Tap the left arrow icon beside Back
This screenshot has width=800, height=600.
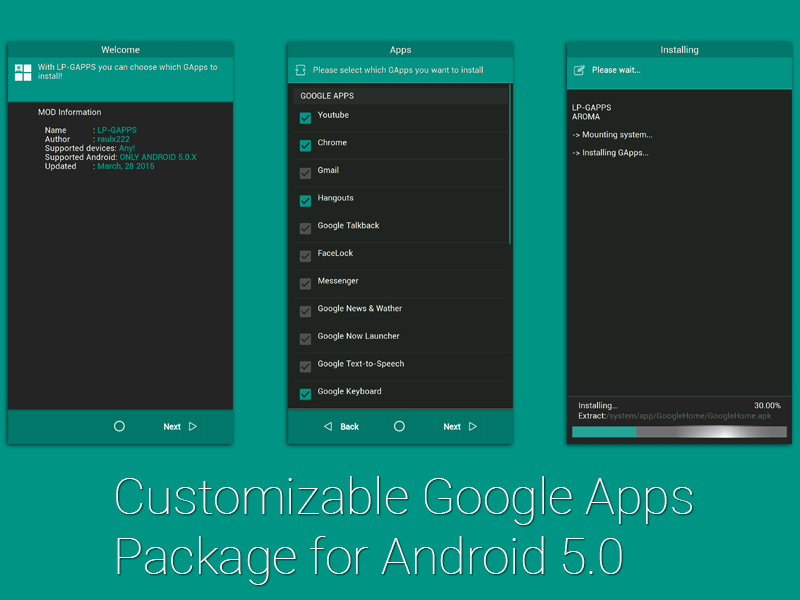coord(327,426)
